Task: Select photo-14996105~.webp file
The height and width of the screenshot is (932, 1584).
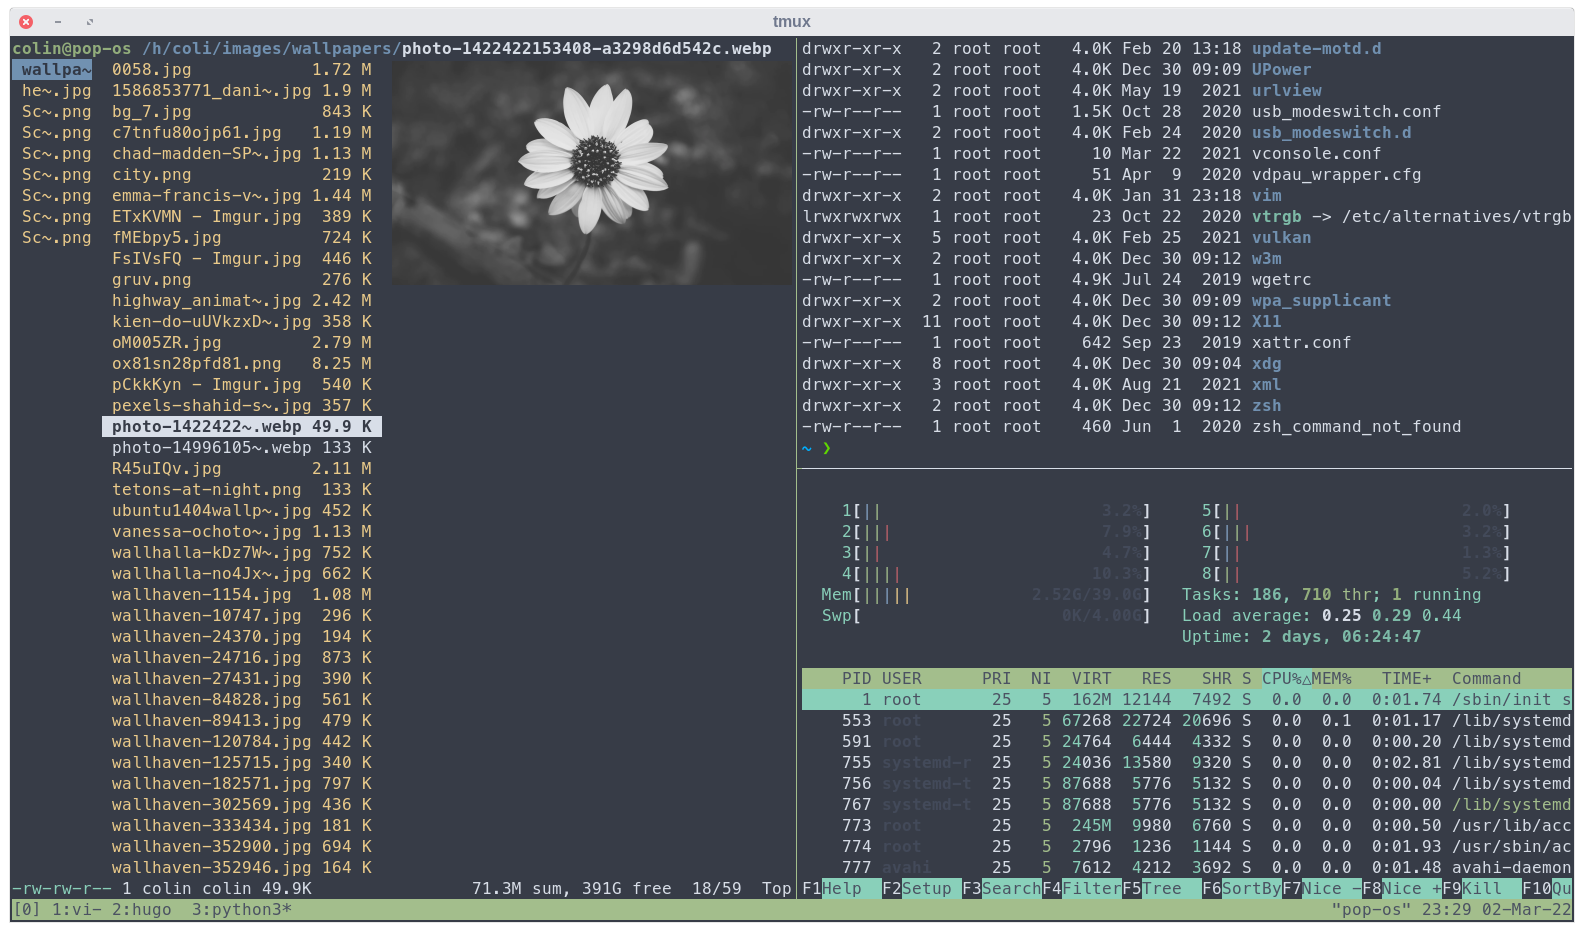Action: click(242, 448)
